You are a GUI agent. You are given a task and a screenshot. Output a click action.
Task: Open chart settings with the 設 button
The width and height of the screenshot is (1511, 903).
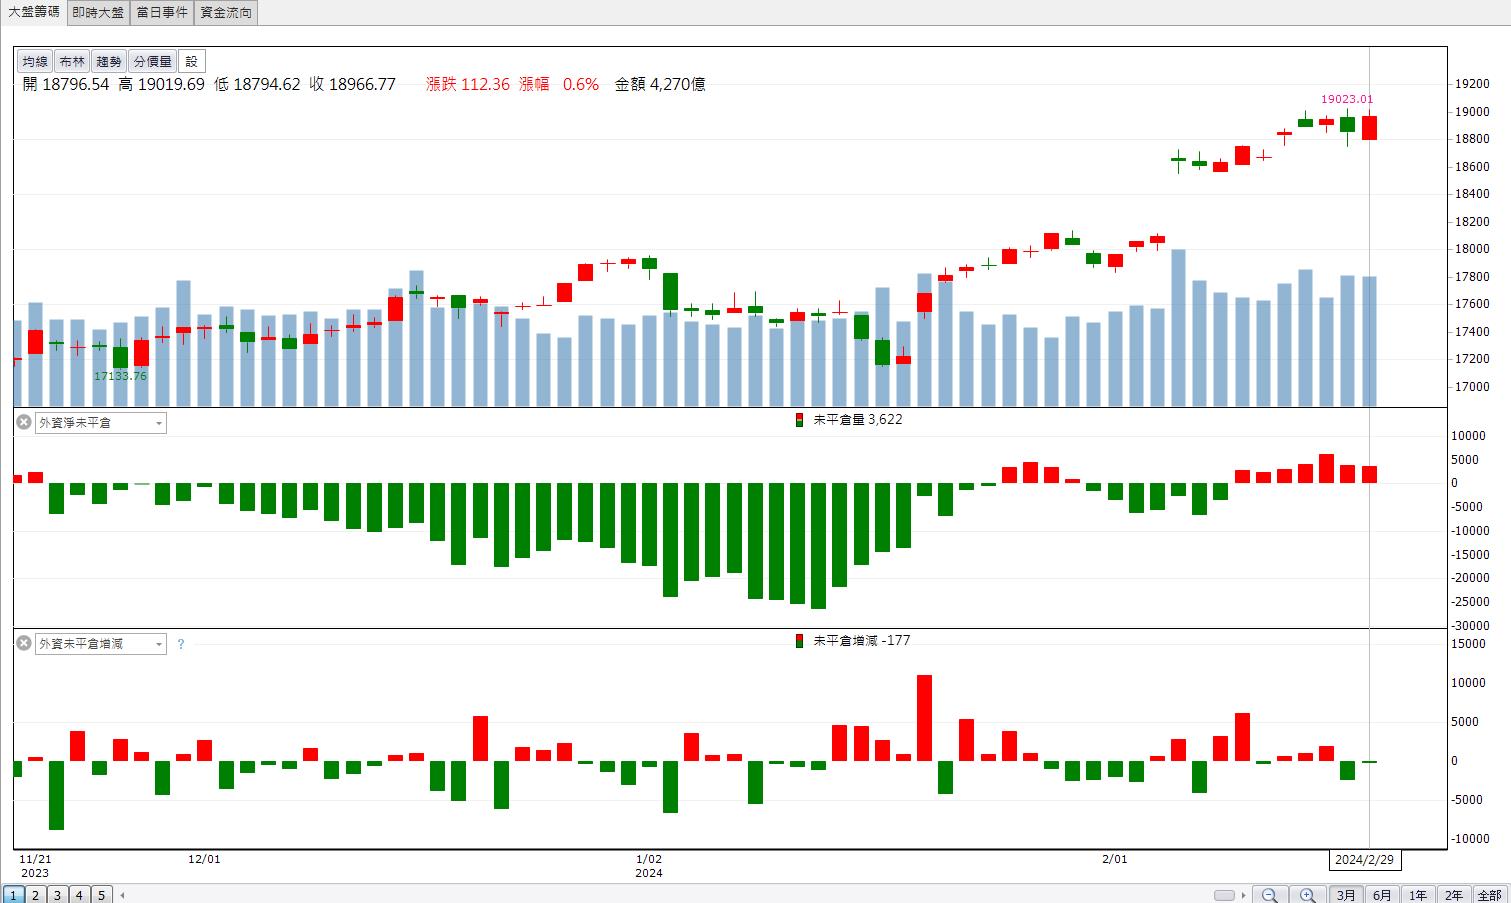click(x=192, y=62)
